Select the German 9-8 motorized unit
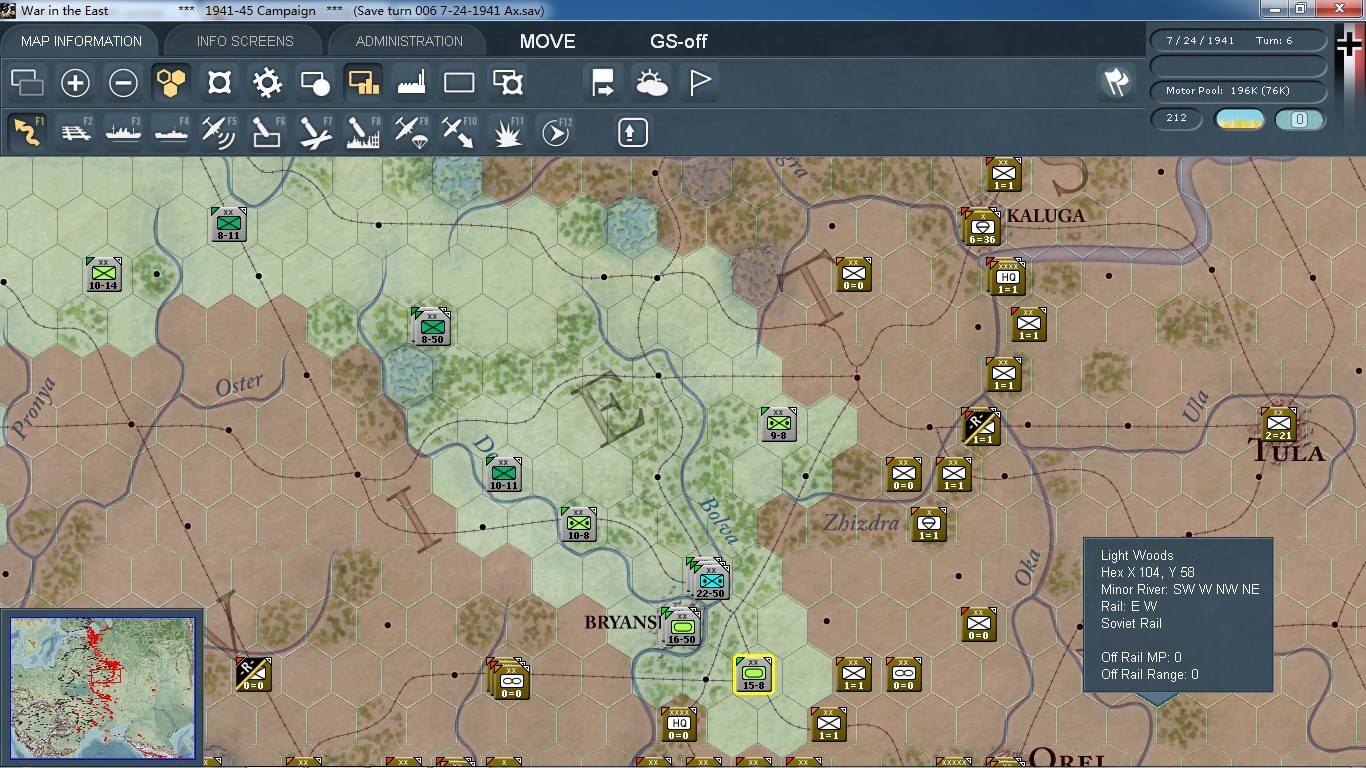 pos(778,424)
